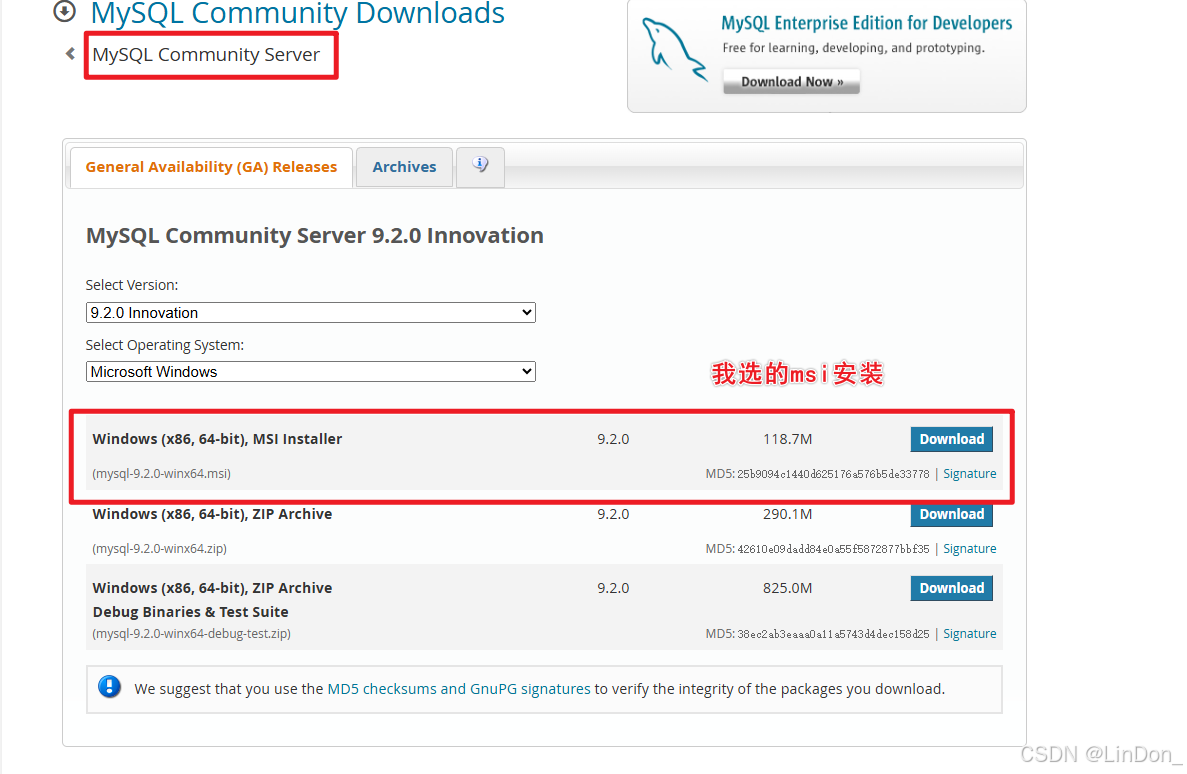This screenshot has height=774, width=1187.
Task: Open Signature link for mysql-9.2.0-winx64.msi
Action: pos(970,474)
